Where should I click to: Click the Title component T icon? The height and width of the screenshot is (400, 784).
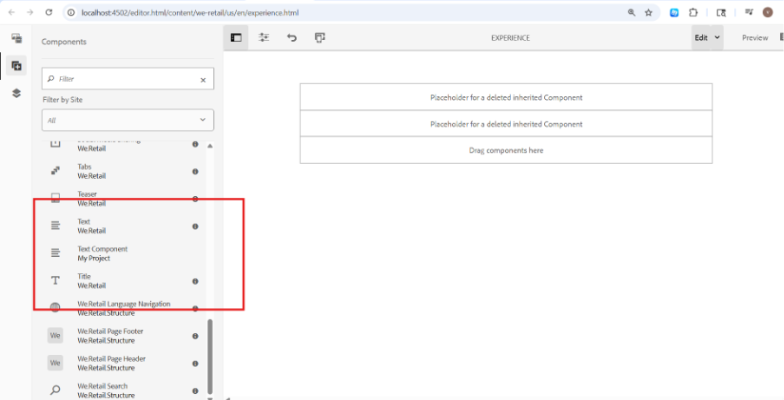56,281
